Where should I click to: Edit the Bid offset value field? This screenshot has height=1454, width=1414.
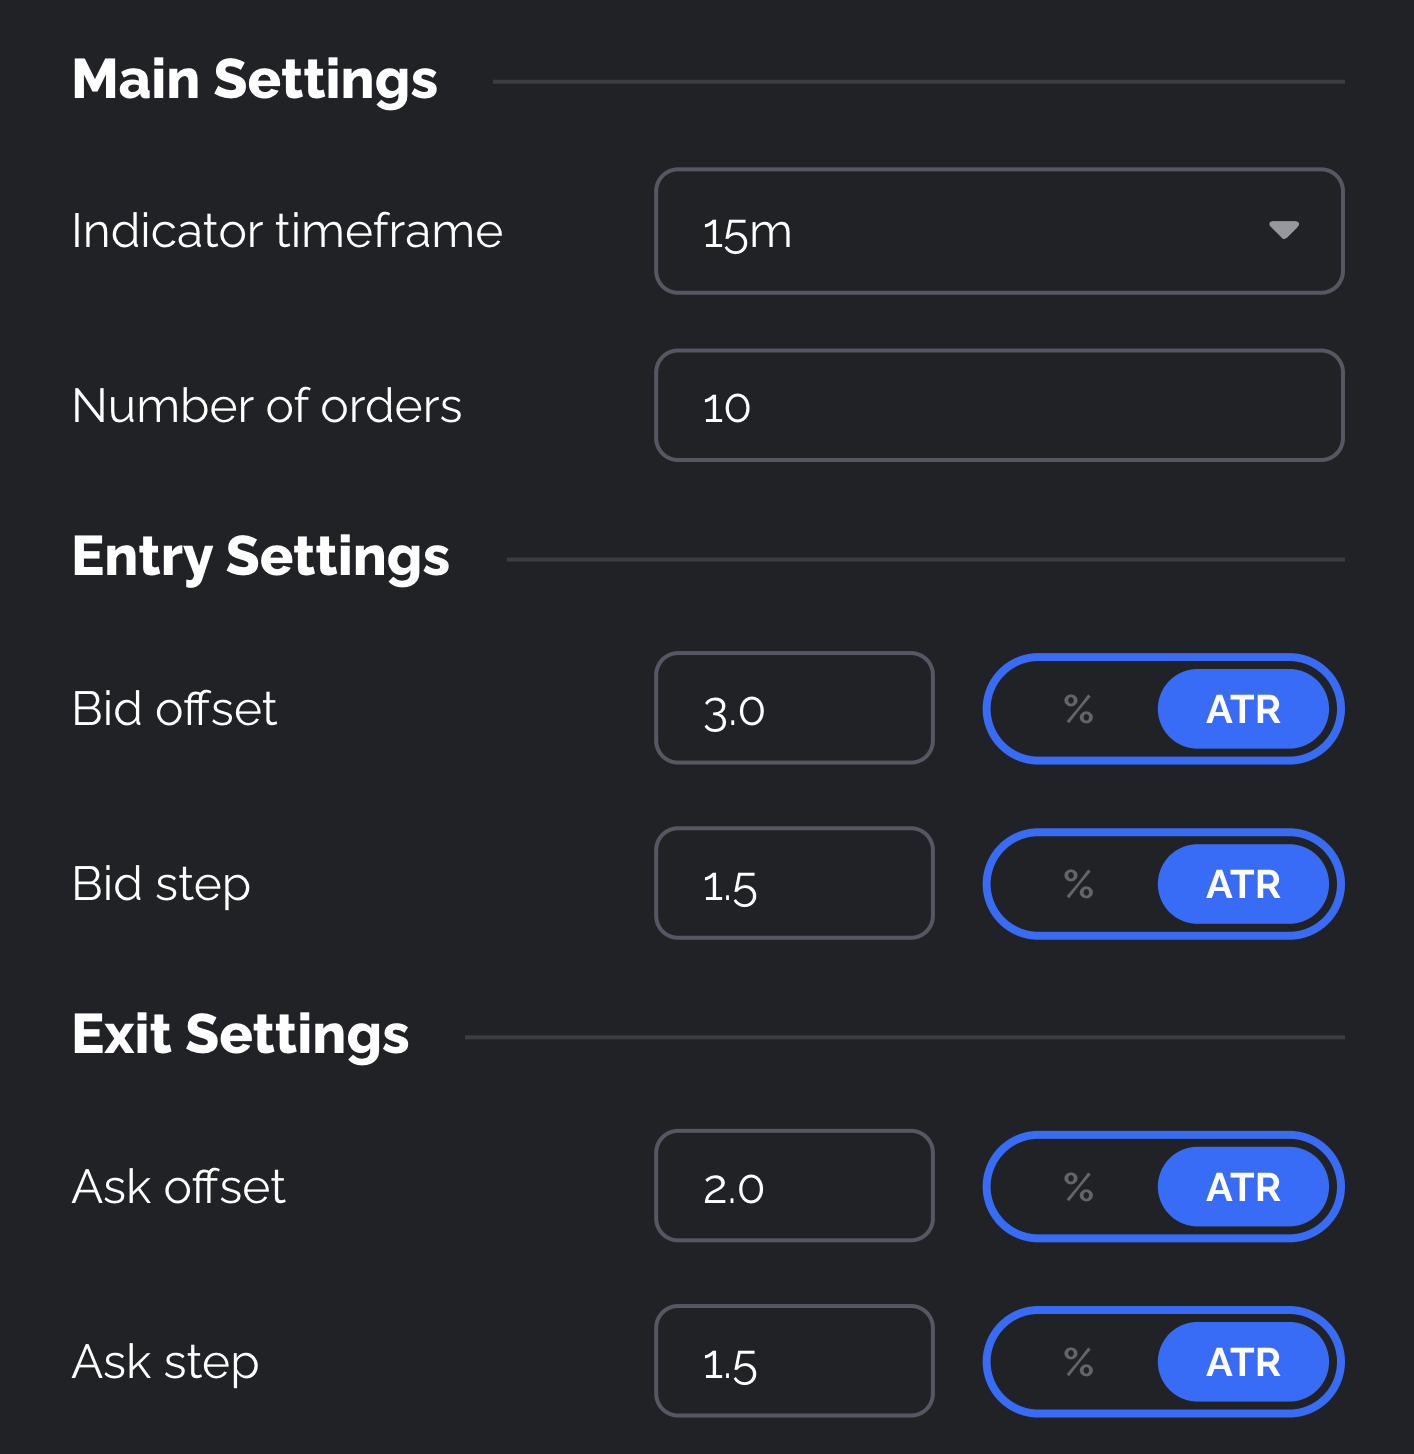[x=794, y=708]
